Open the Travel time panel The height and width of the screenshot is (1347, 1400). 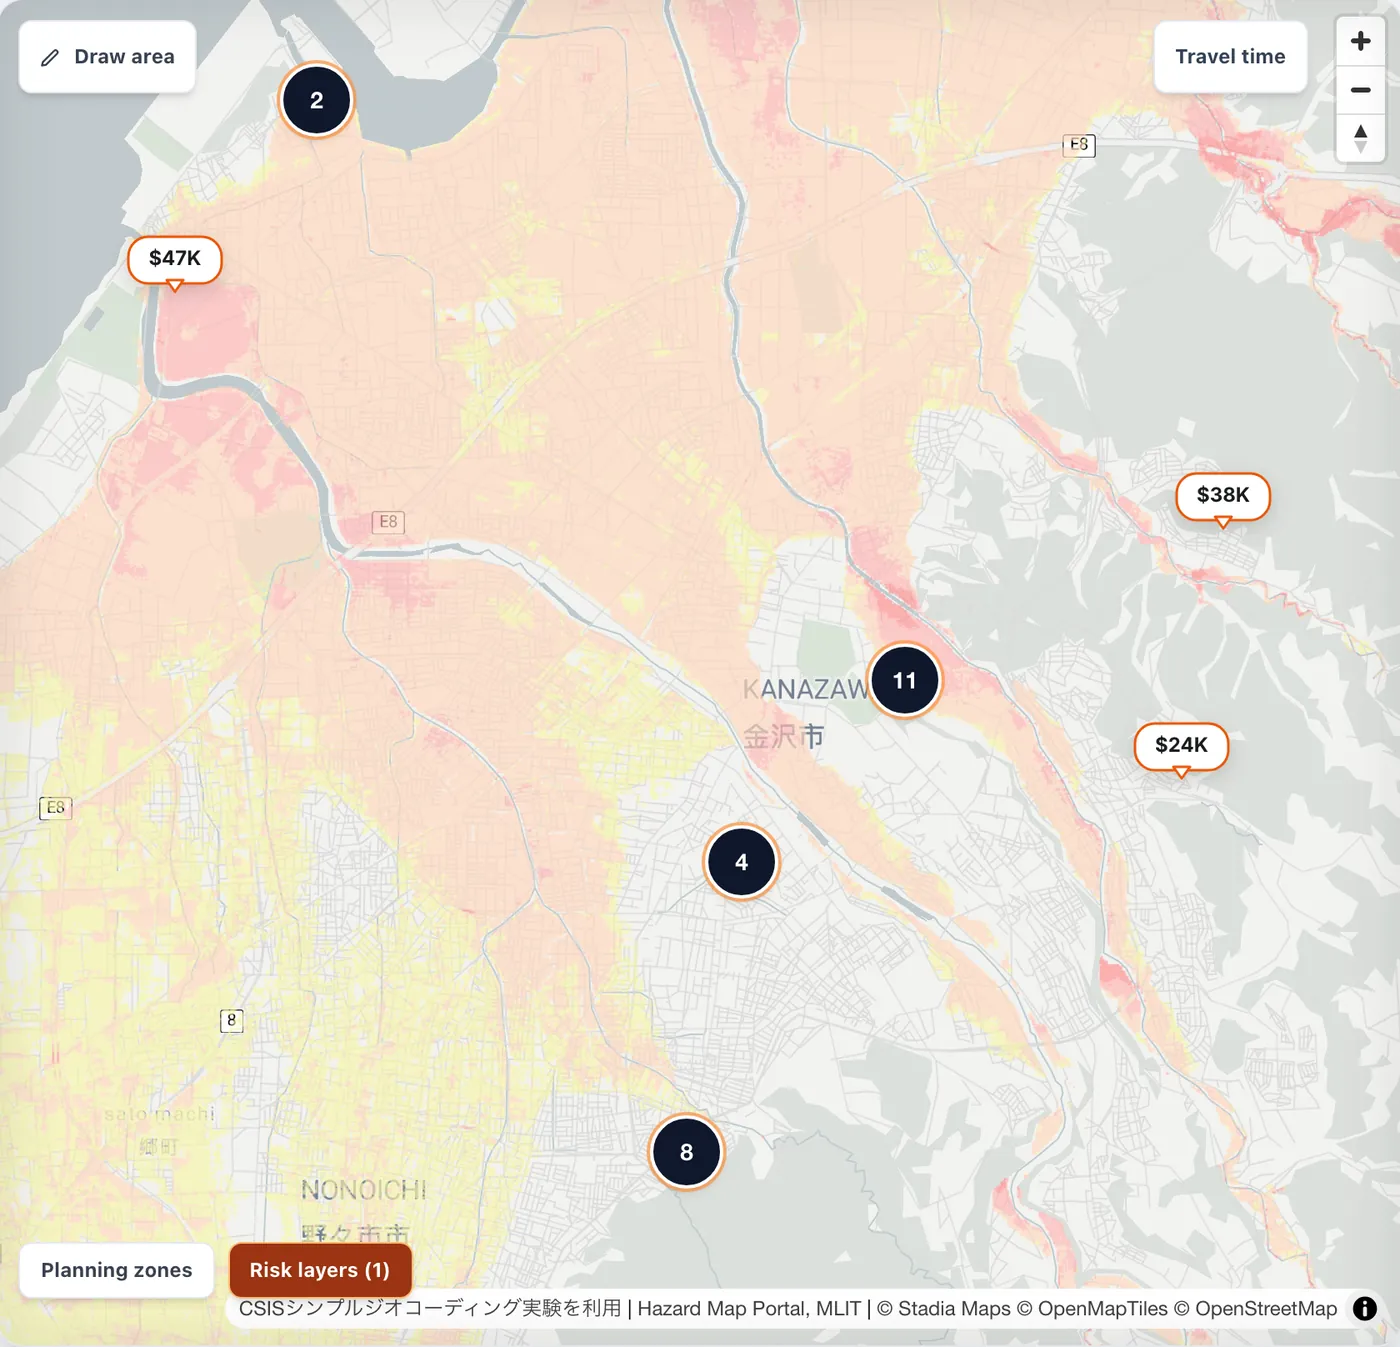coord(1230,57)
